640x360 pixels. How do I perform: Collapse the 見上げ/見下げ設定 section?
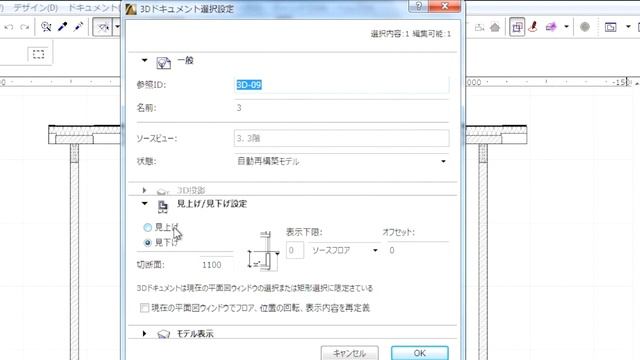coord(144,203)
